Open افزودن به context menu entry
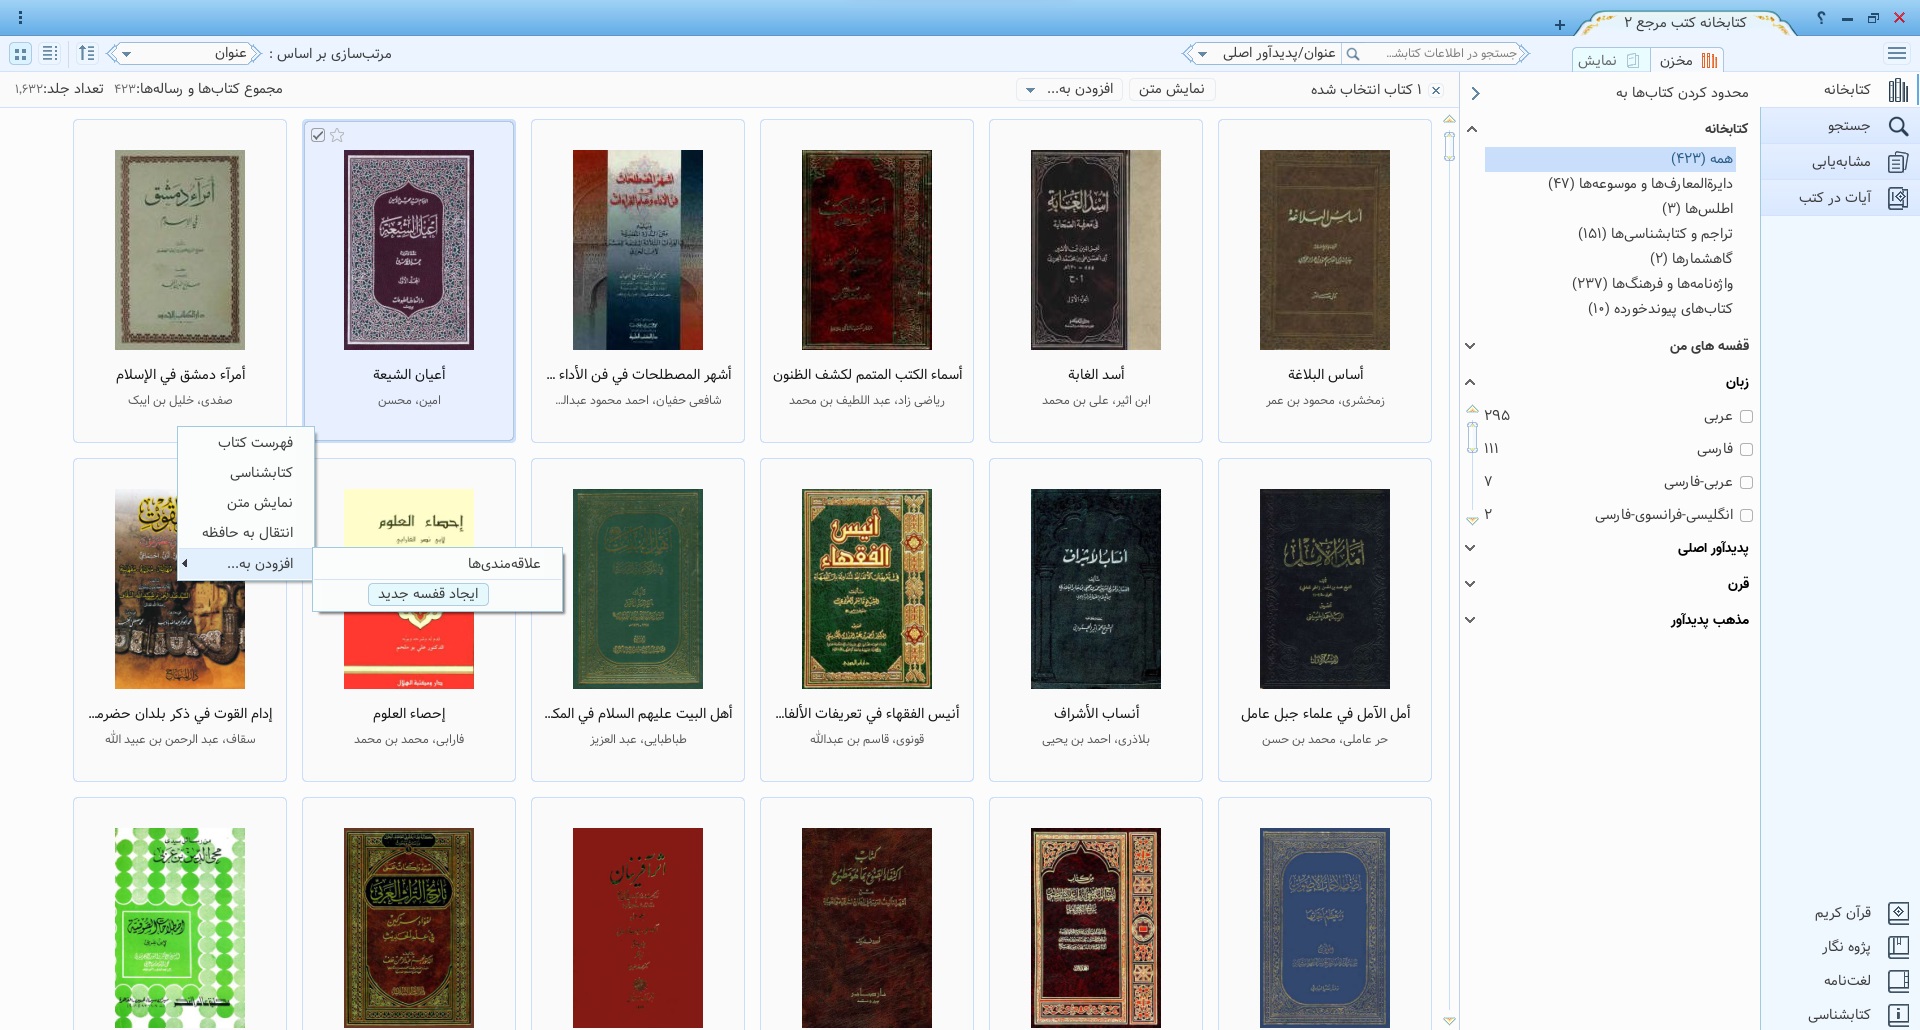Image resolution: width=1920 pixels, height=1030 pixels. (246, 564)
